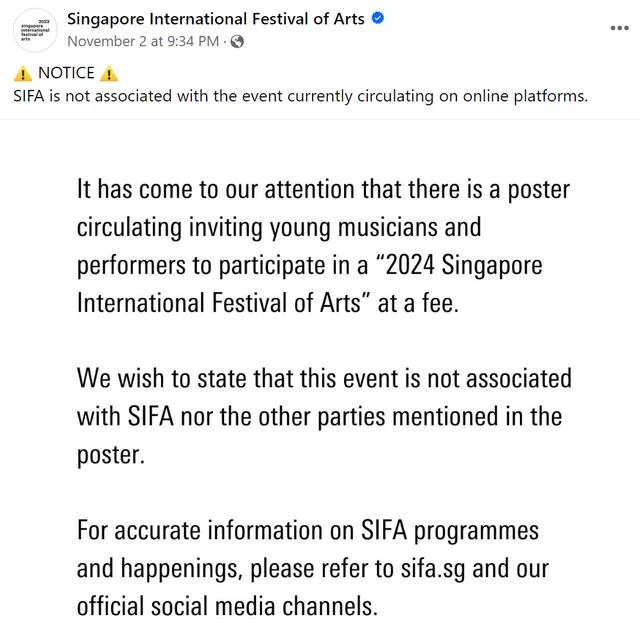The image size is (640, 626).
Task: Open the SIFA profile picture avatar
Action: 35,30
